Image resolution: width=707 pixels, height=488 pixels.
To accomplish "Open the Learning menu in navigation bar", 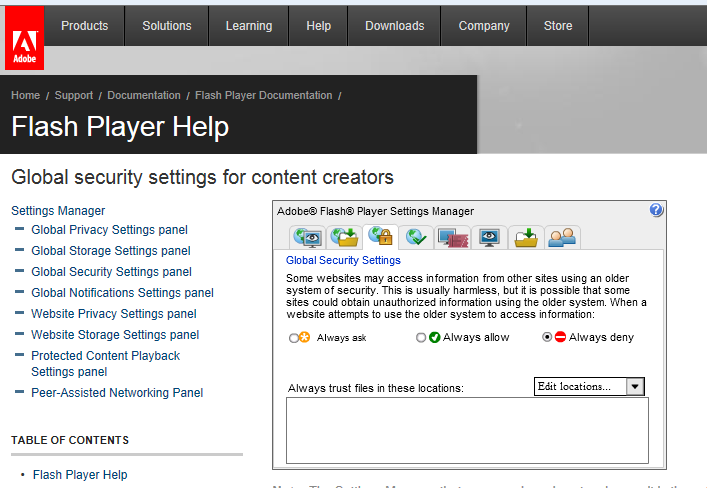I will click(x=248, y=26).
